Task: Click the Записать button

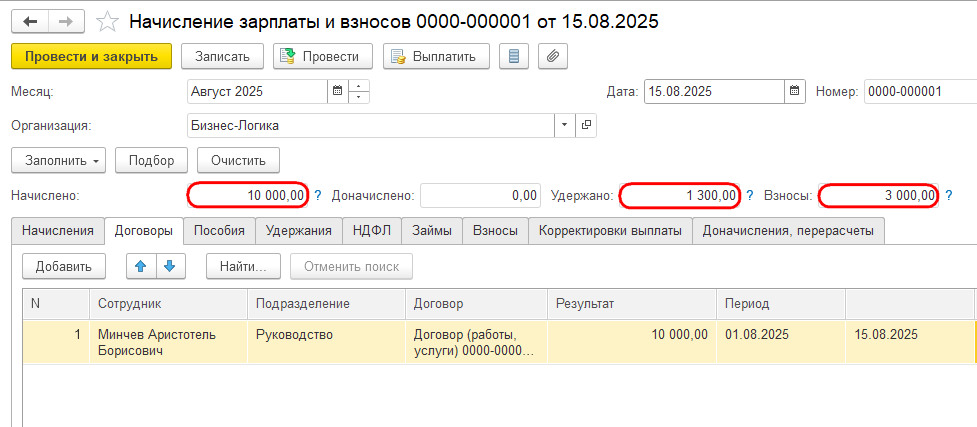Action: point(222,56)
